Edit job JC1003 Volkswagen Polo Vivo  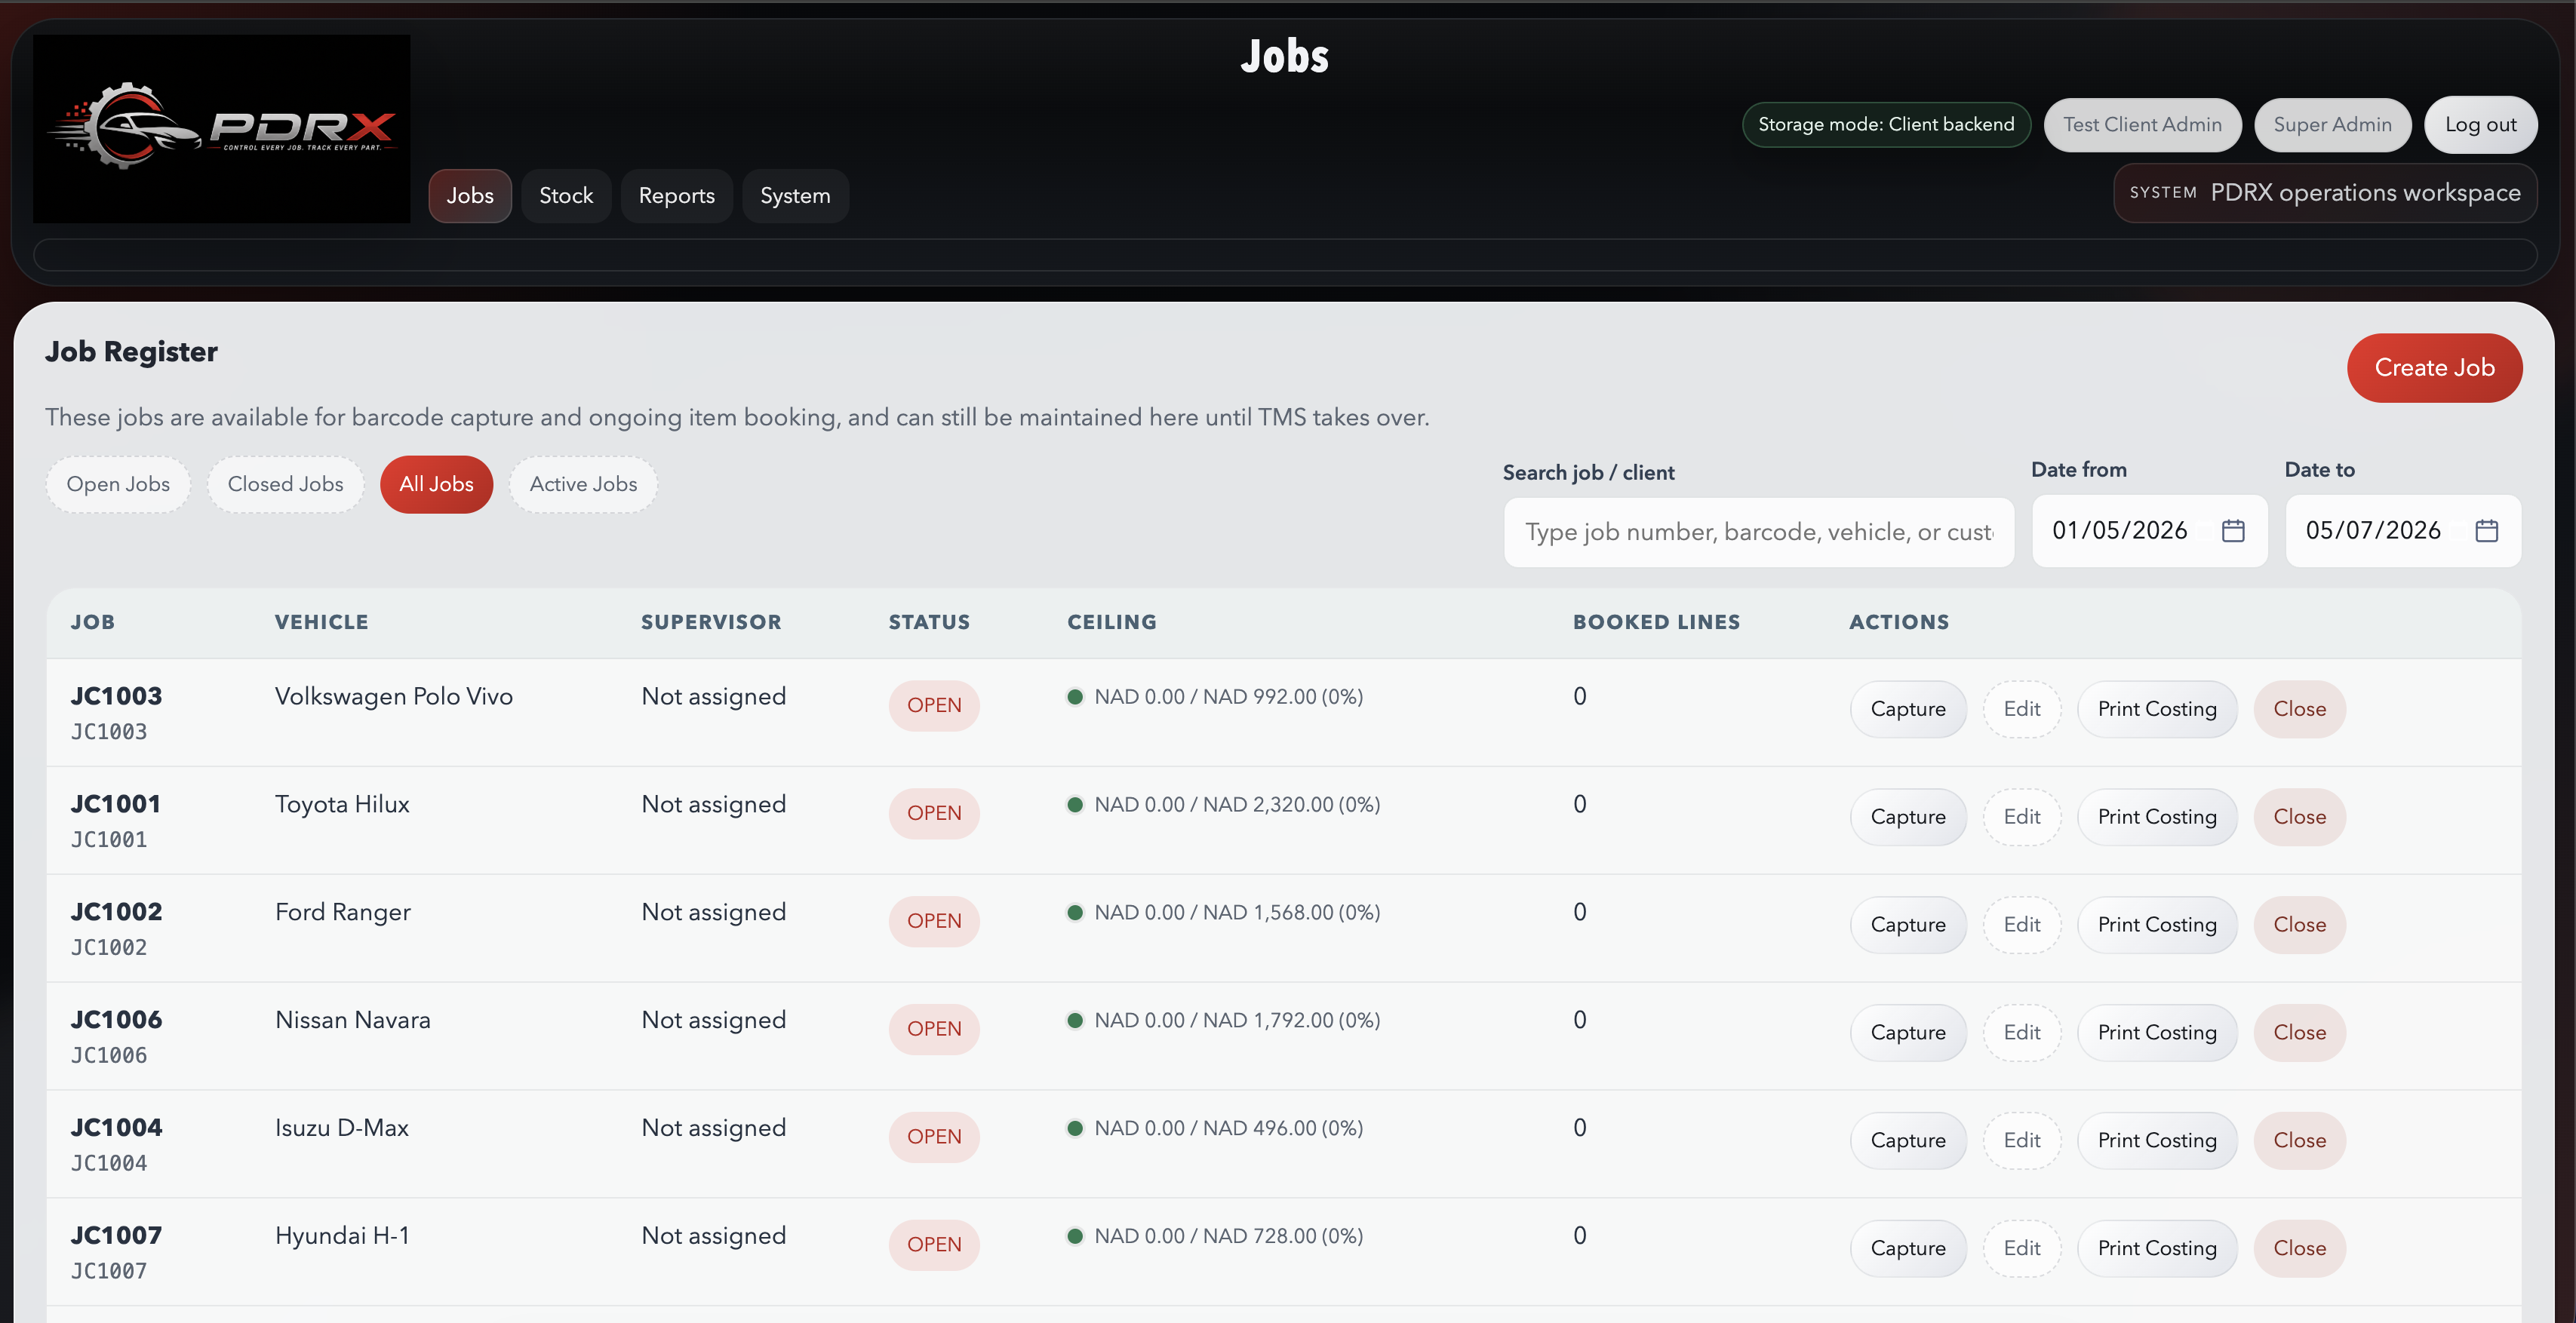pos(2022,709)
